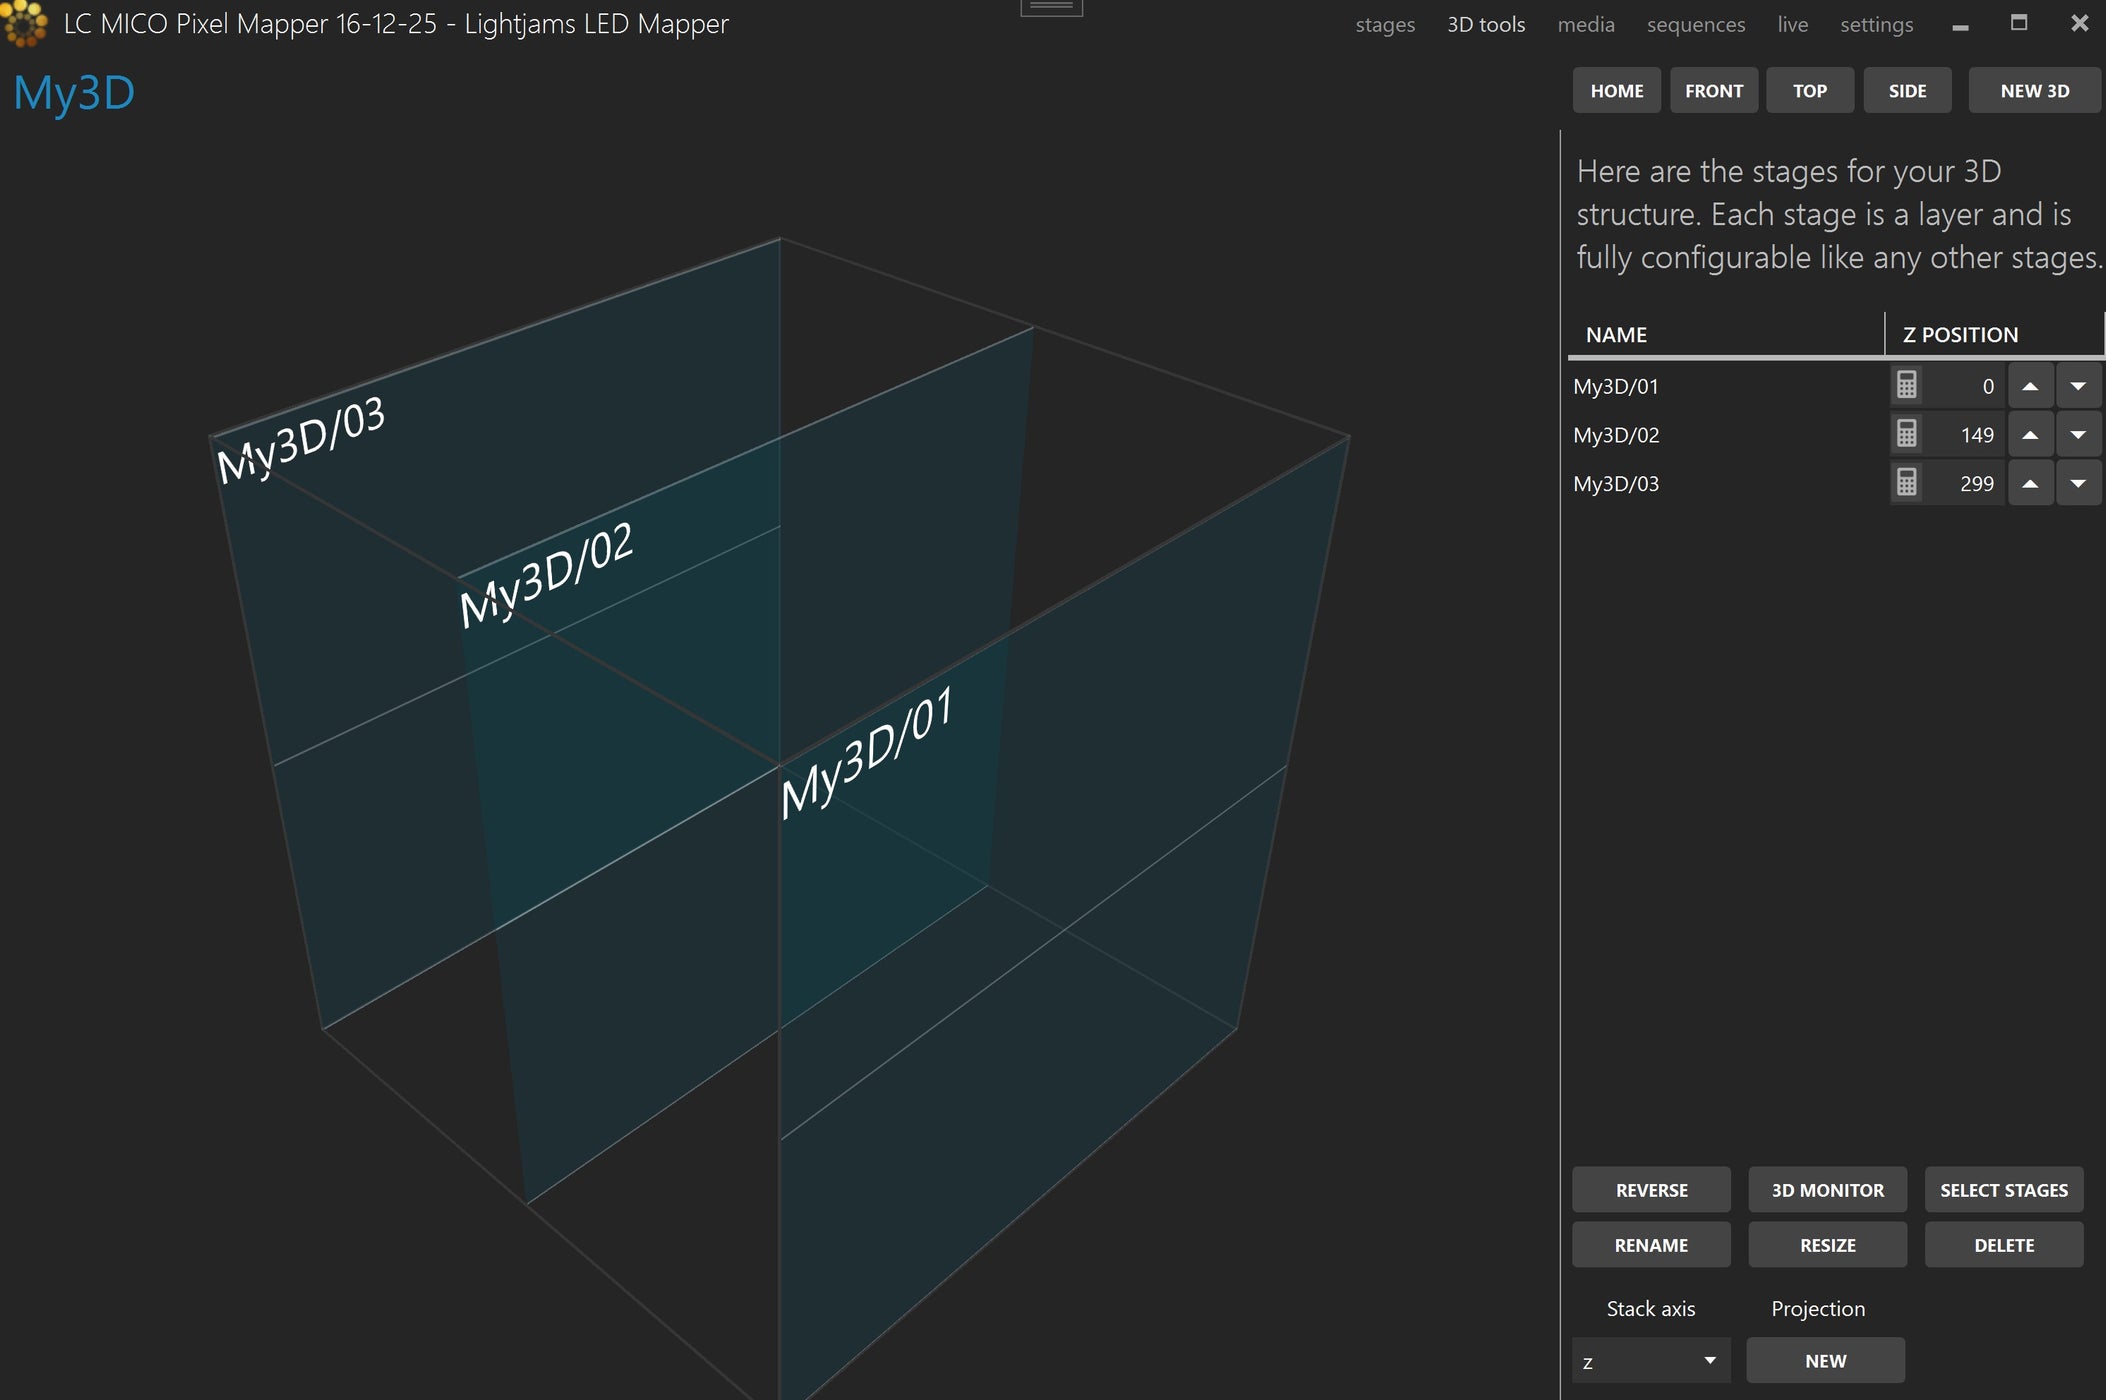Create a NEW 3D structure
Image resolution: width=2106 pixels, height=1400 pixels.
coord(2035,91)
